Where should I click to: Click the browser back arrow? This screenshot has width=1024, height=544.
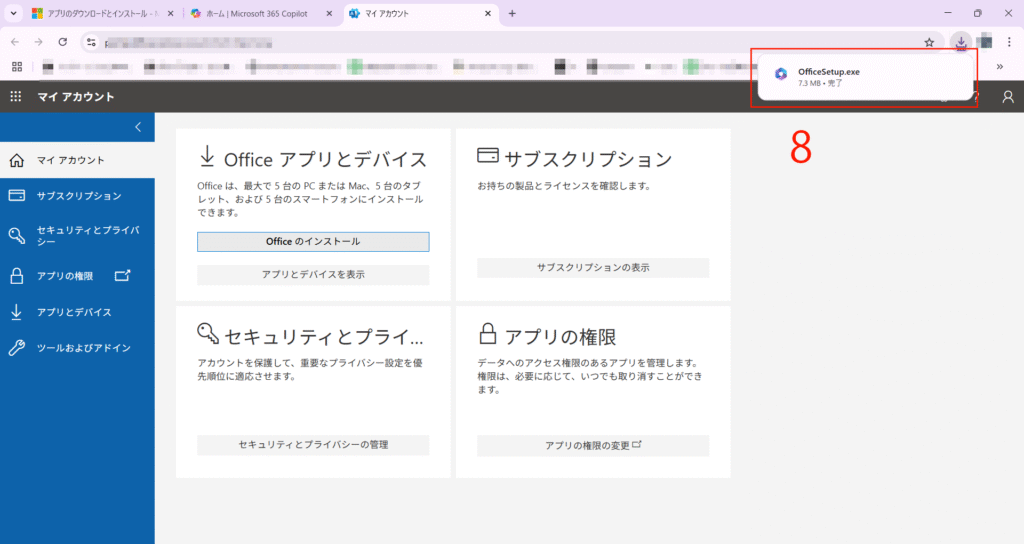pos(15,42)
